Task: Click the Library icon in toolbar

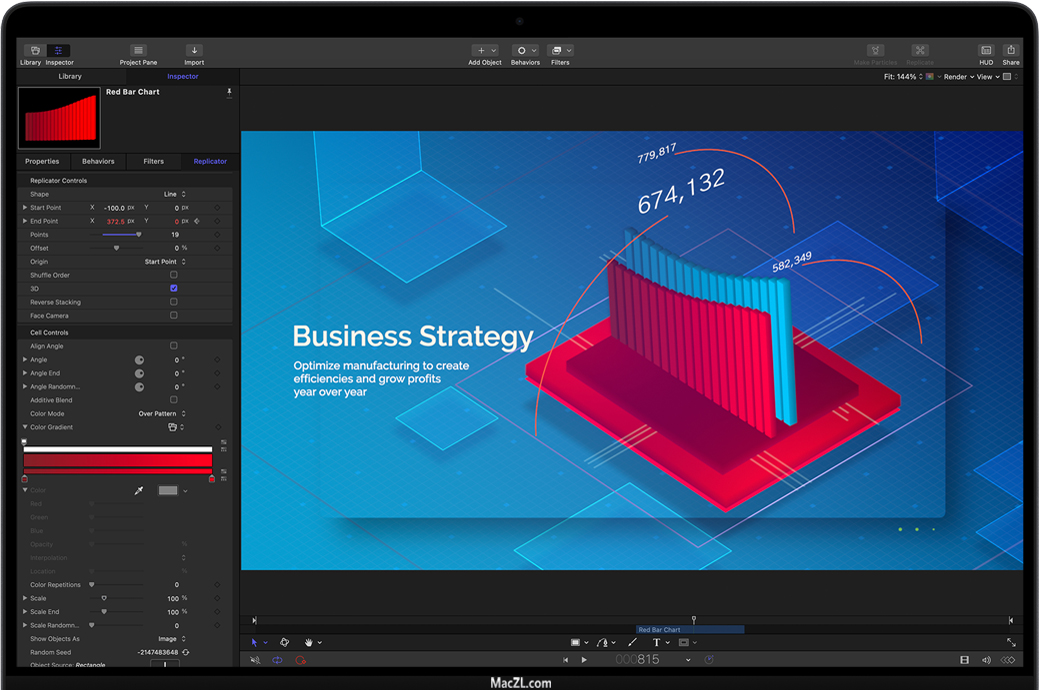Action: tap(31, 51)
